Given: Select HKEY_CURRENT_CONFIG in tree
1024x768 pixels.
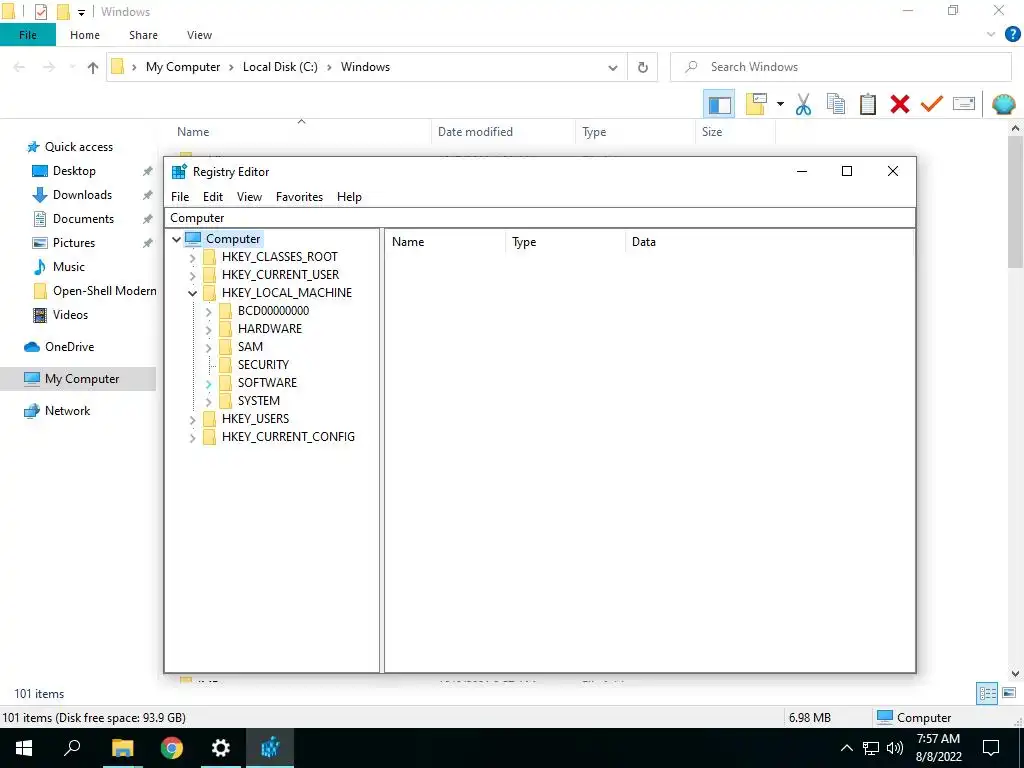Looking at the screenshot, I should click(288, 437).
